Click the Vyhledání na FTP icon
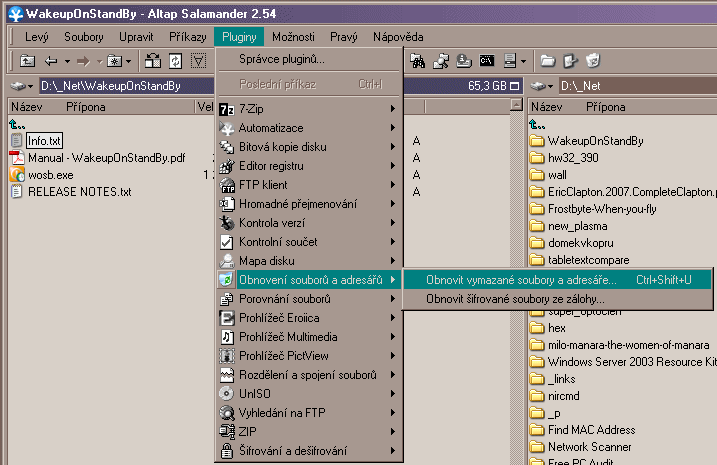 227,413
